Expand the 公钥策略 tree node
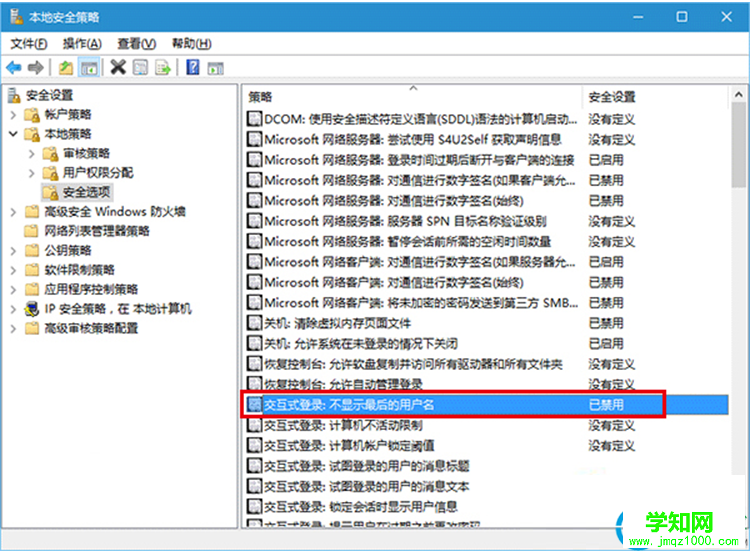Screen dimensions: 750x553 pyautogui.click(x=13, y=251)
